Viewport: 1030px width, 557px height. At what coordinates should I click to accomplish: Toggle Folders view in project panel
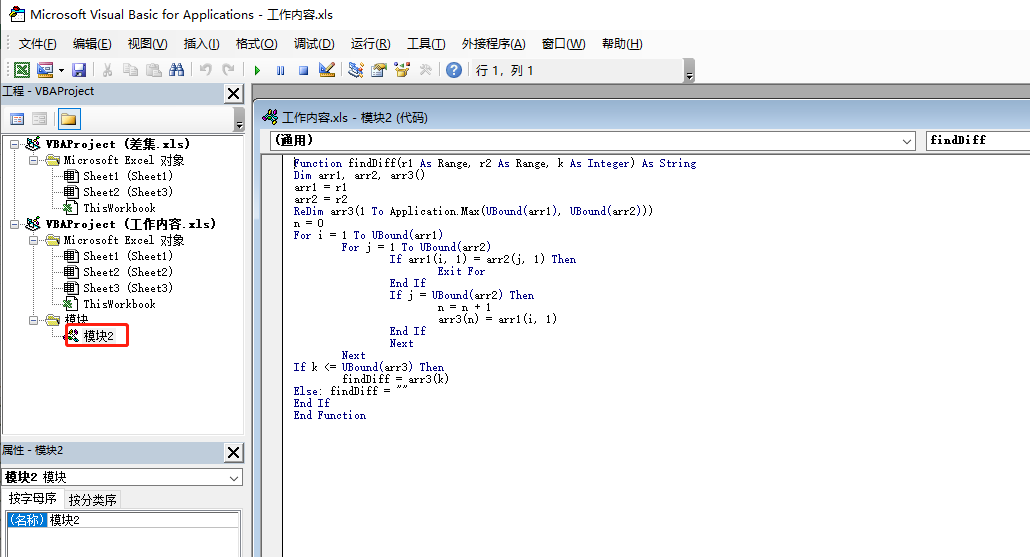[x=69, y=119]
